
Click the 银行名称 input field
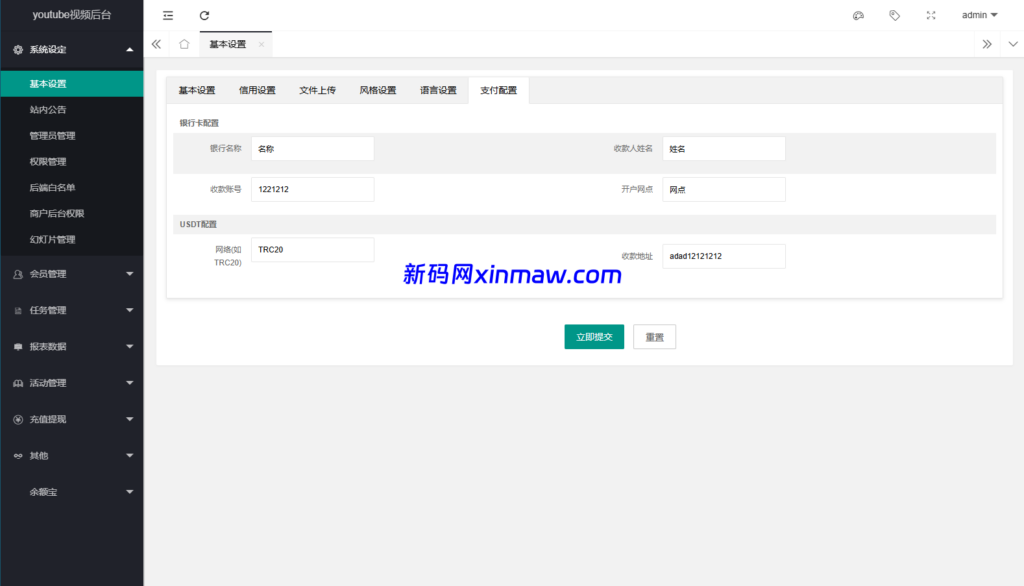[x=313, y=149]
